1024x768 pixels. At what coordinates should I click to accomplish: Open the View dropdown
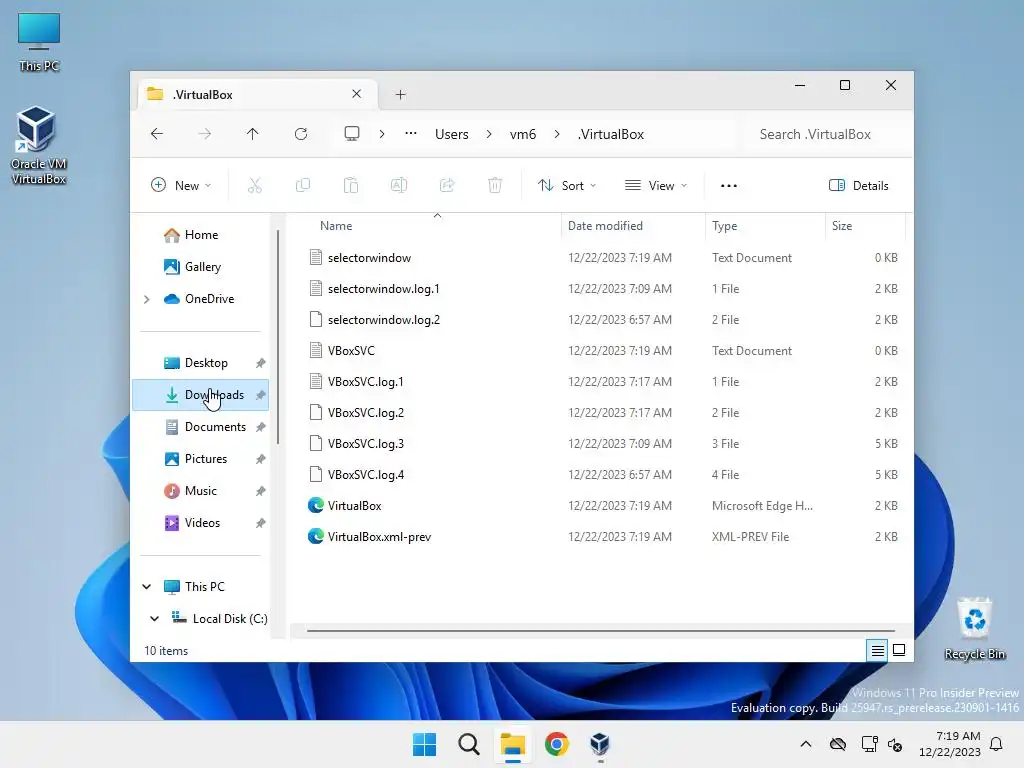tap(656, 185)
